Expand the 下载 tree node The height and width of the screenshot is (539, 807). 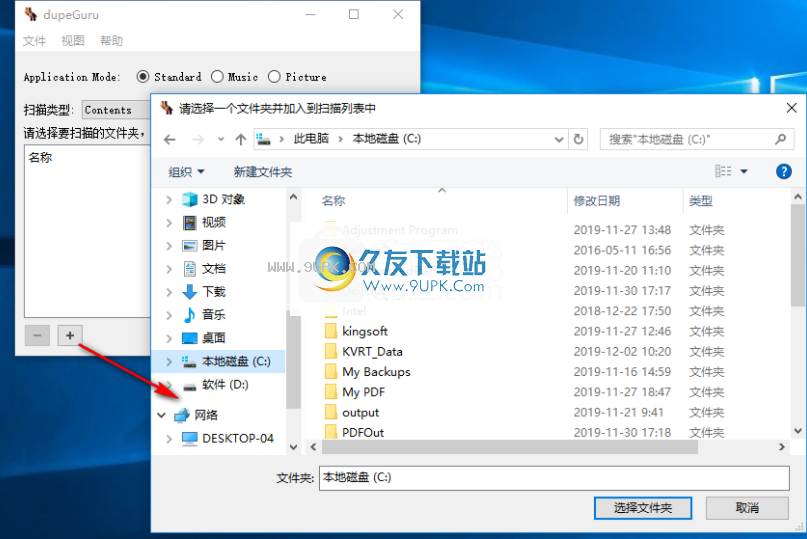click(169, 292)
